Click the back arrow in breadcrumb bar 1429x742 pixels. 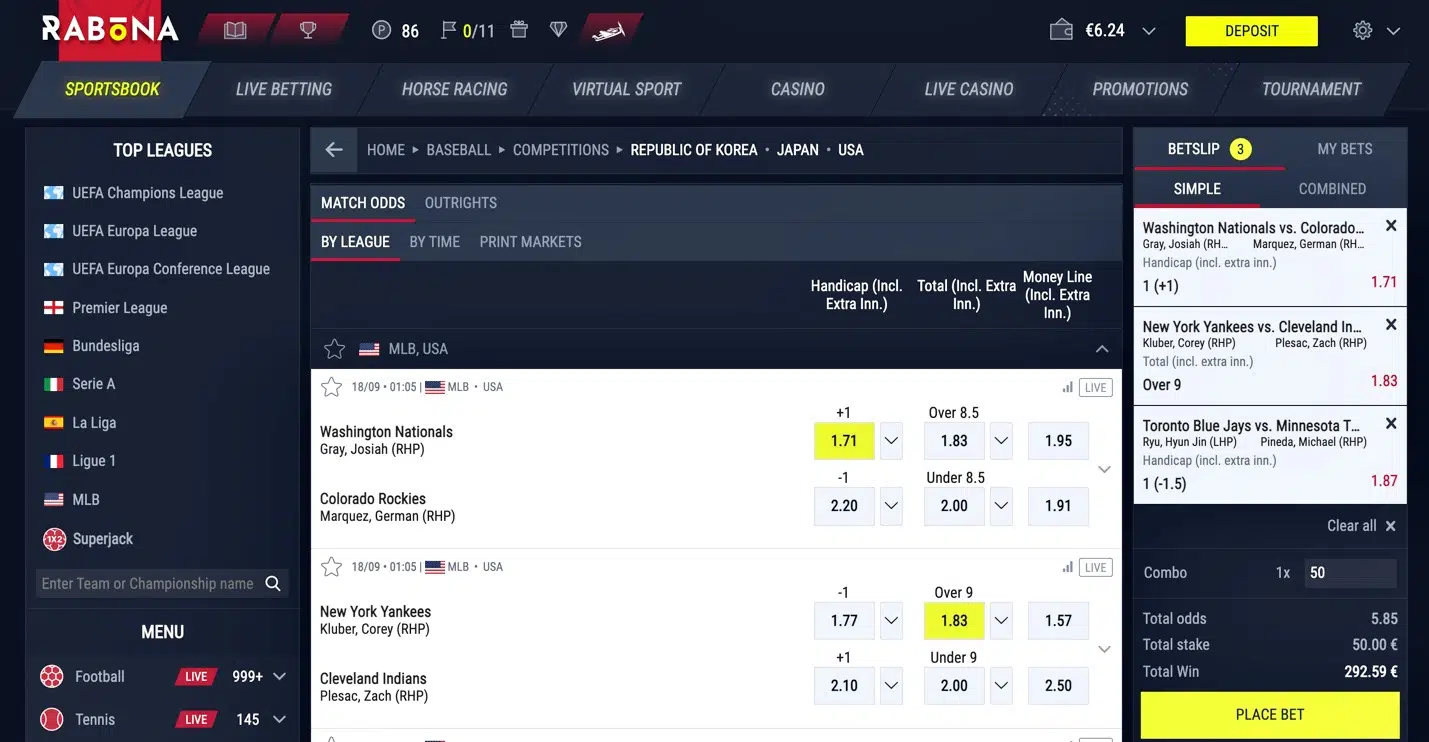[334, 150]
